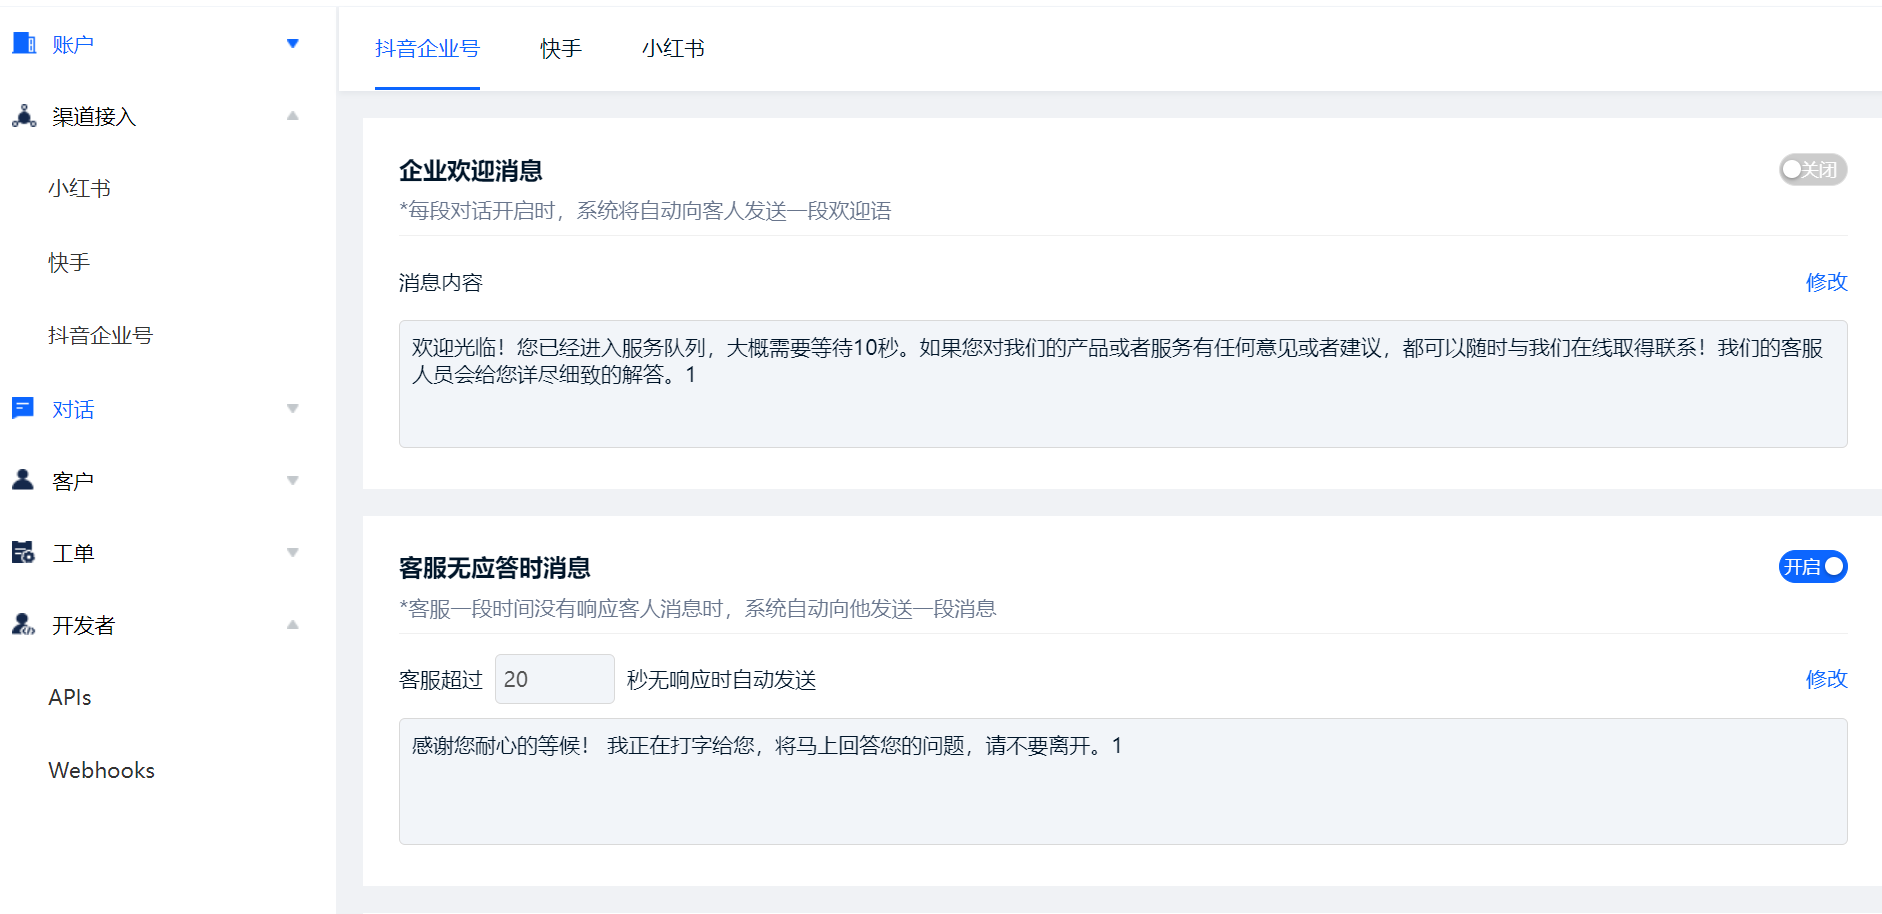Click 修改 link for 消息内容
The width and height of the screenshot is (1882, 914).
pyautogui.click(x=1826, y=282)
